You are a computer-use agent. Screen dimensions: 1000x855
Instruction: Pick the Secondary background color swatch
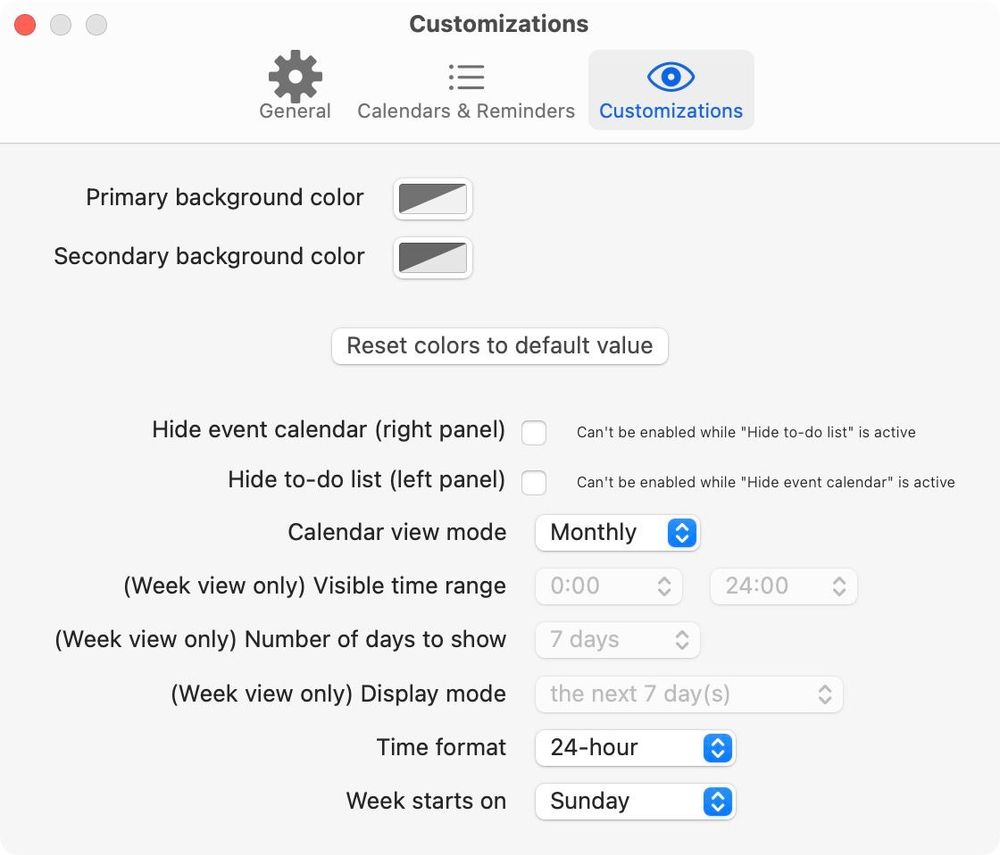tap(432, 257)
